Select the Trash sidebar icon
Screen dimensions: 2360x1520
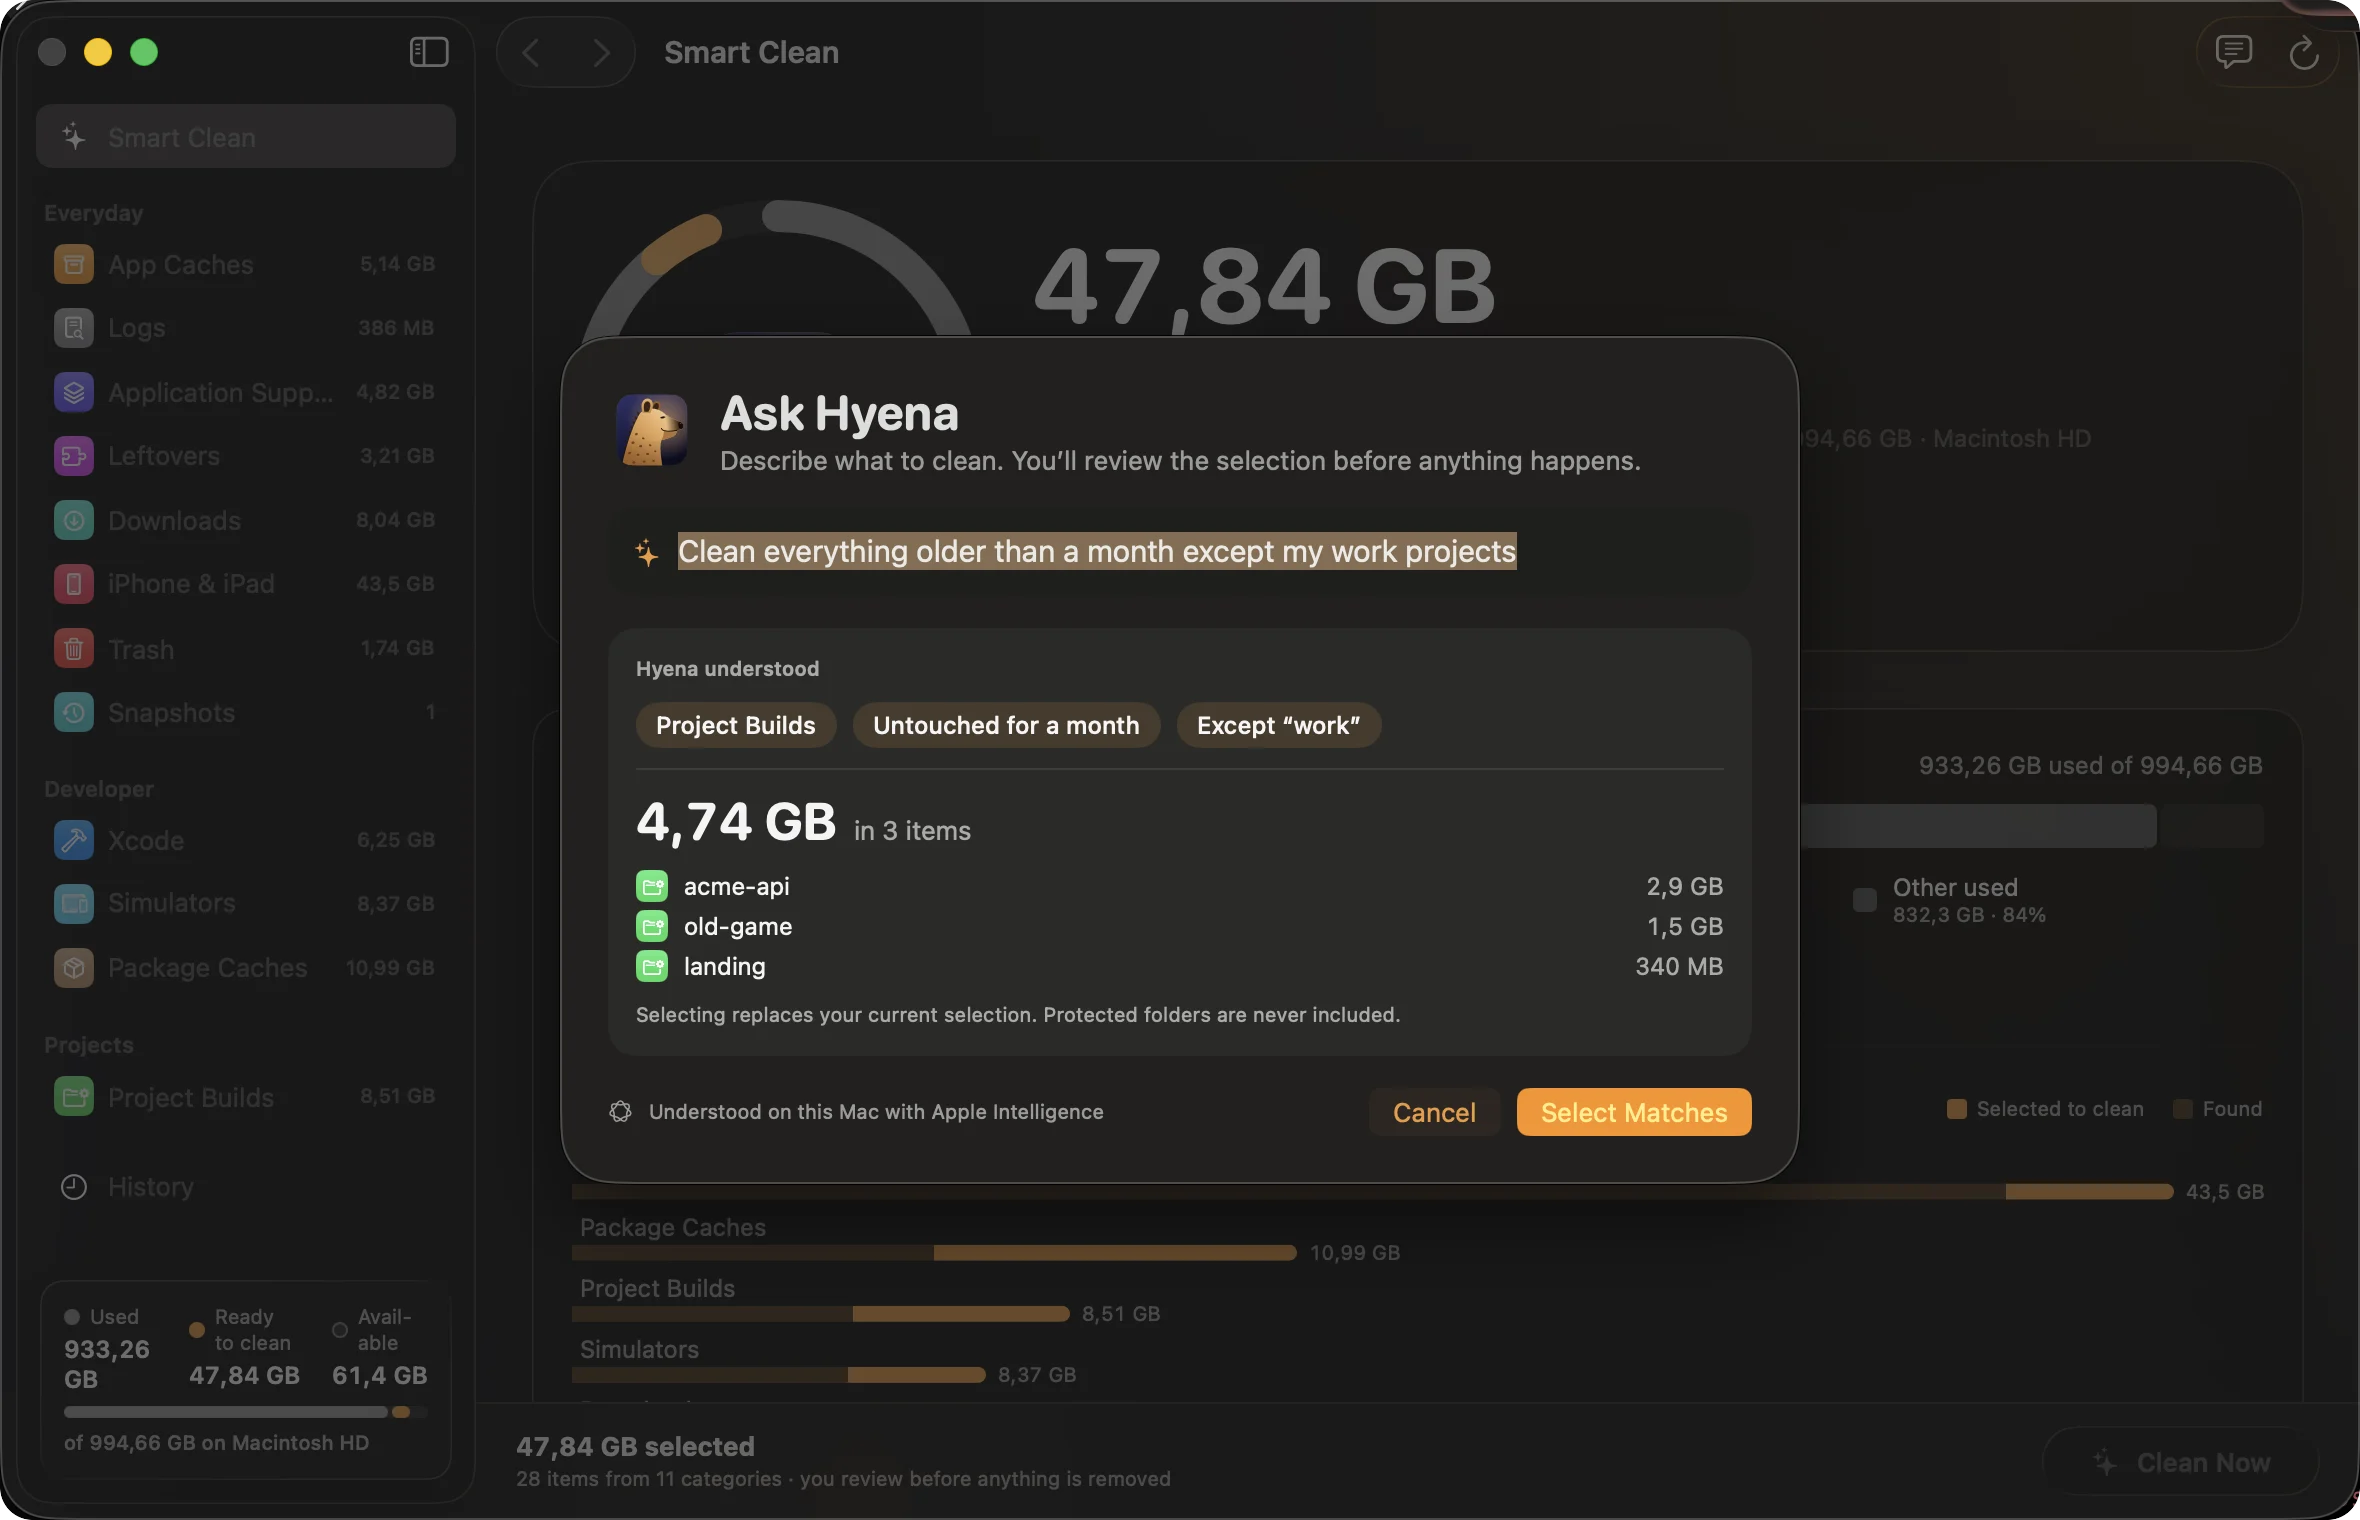click(74, 648)
